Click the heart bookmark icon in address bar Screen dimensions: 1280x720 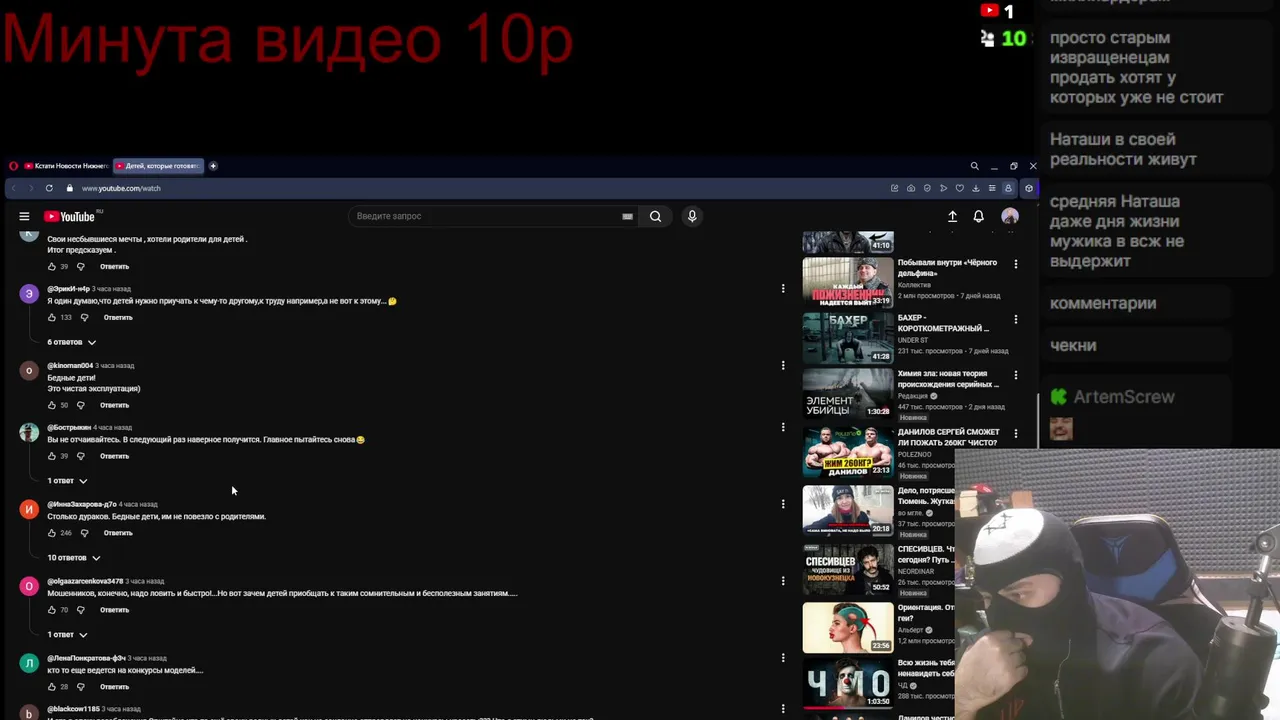click(x=959, y=188)
